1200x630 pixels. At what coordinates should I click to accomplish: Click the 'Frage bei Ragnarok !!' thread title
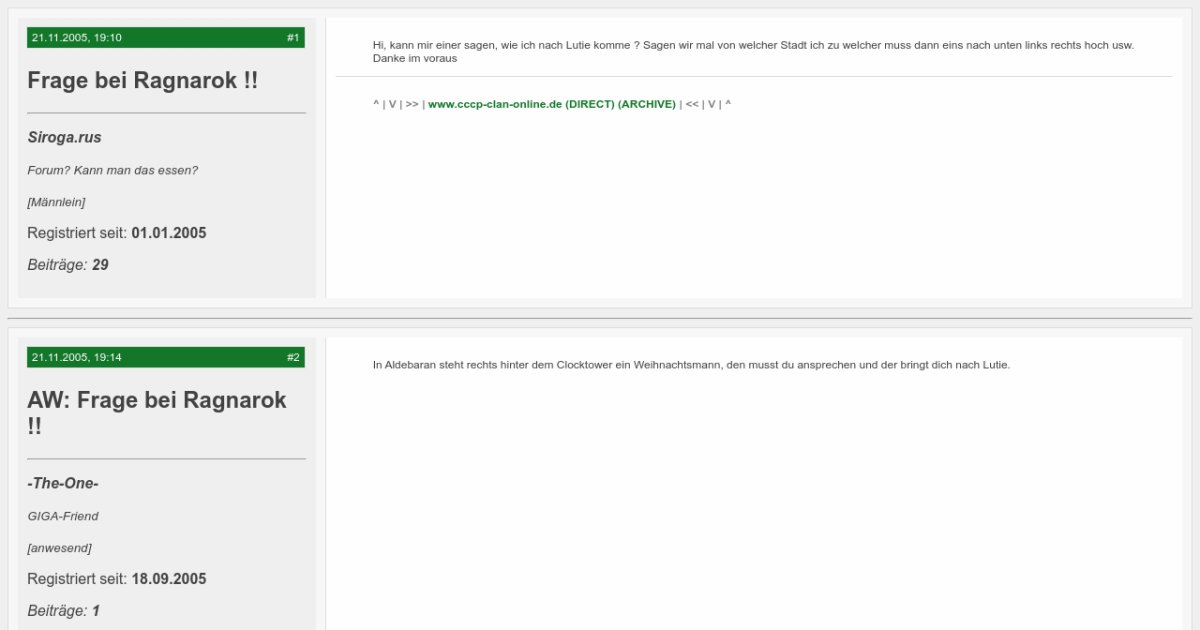coord(142,81)
